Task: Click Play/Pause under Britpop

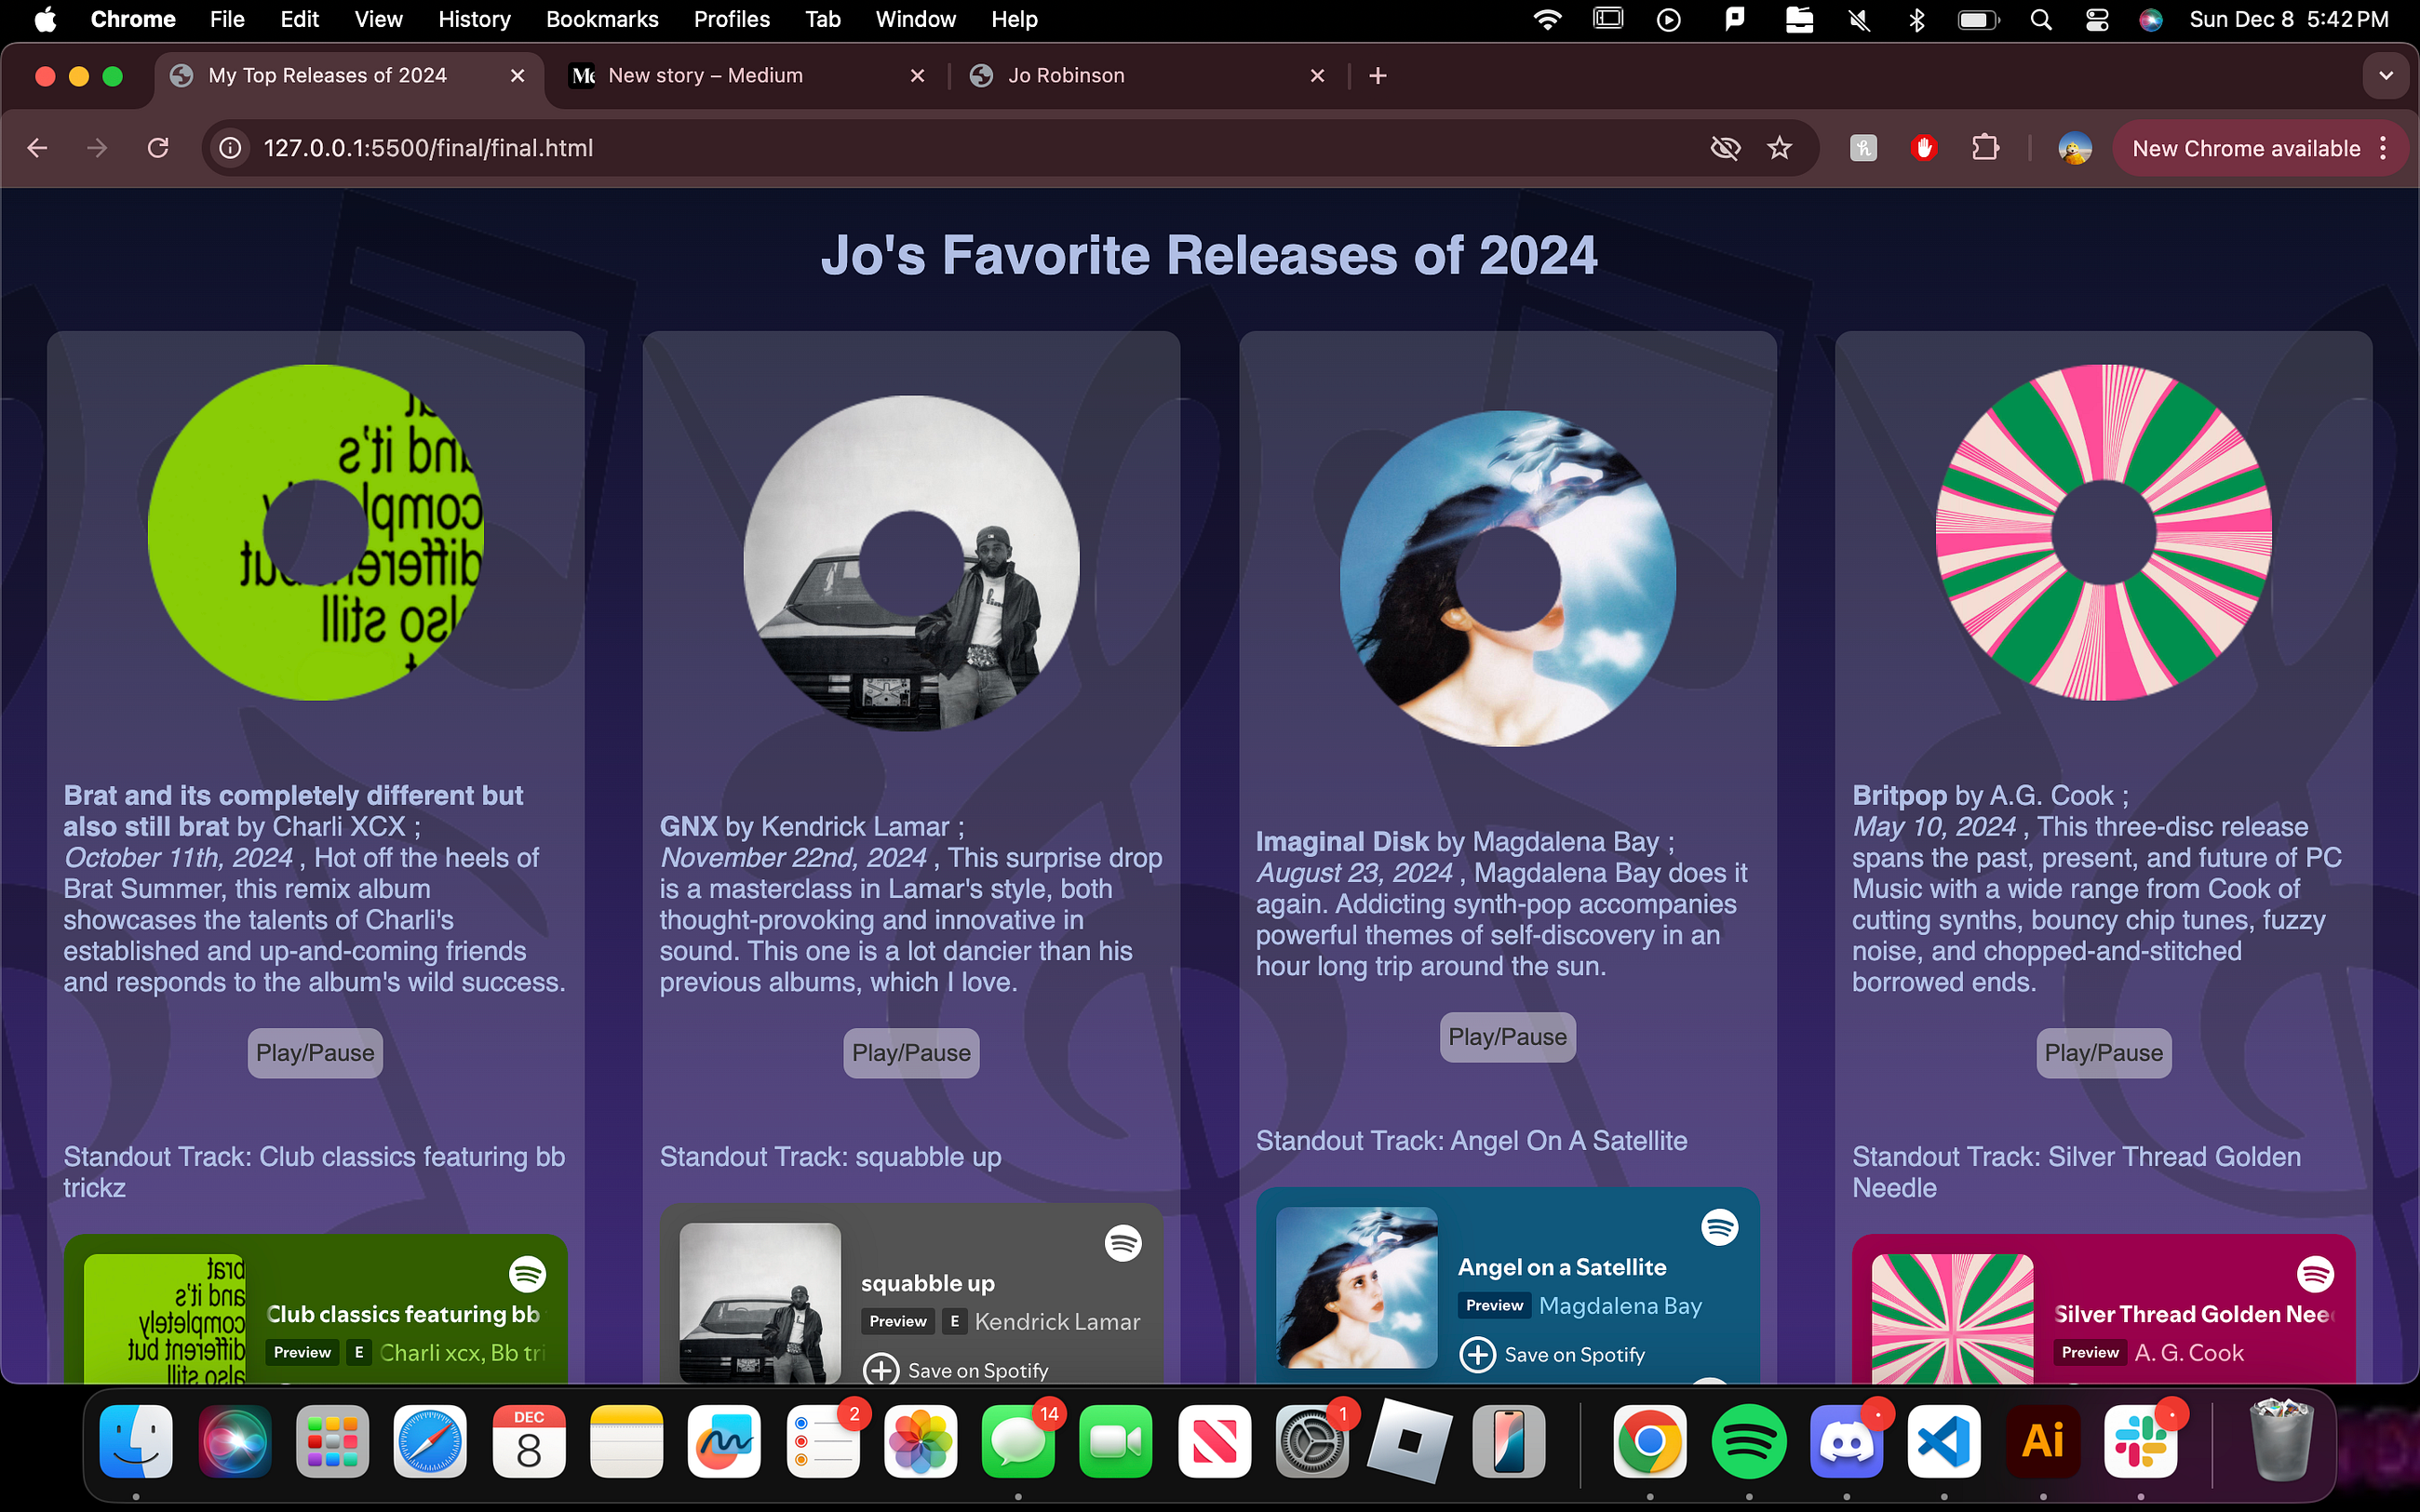Action: [x=2104, y=1053]
